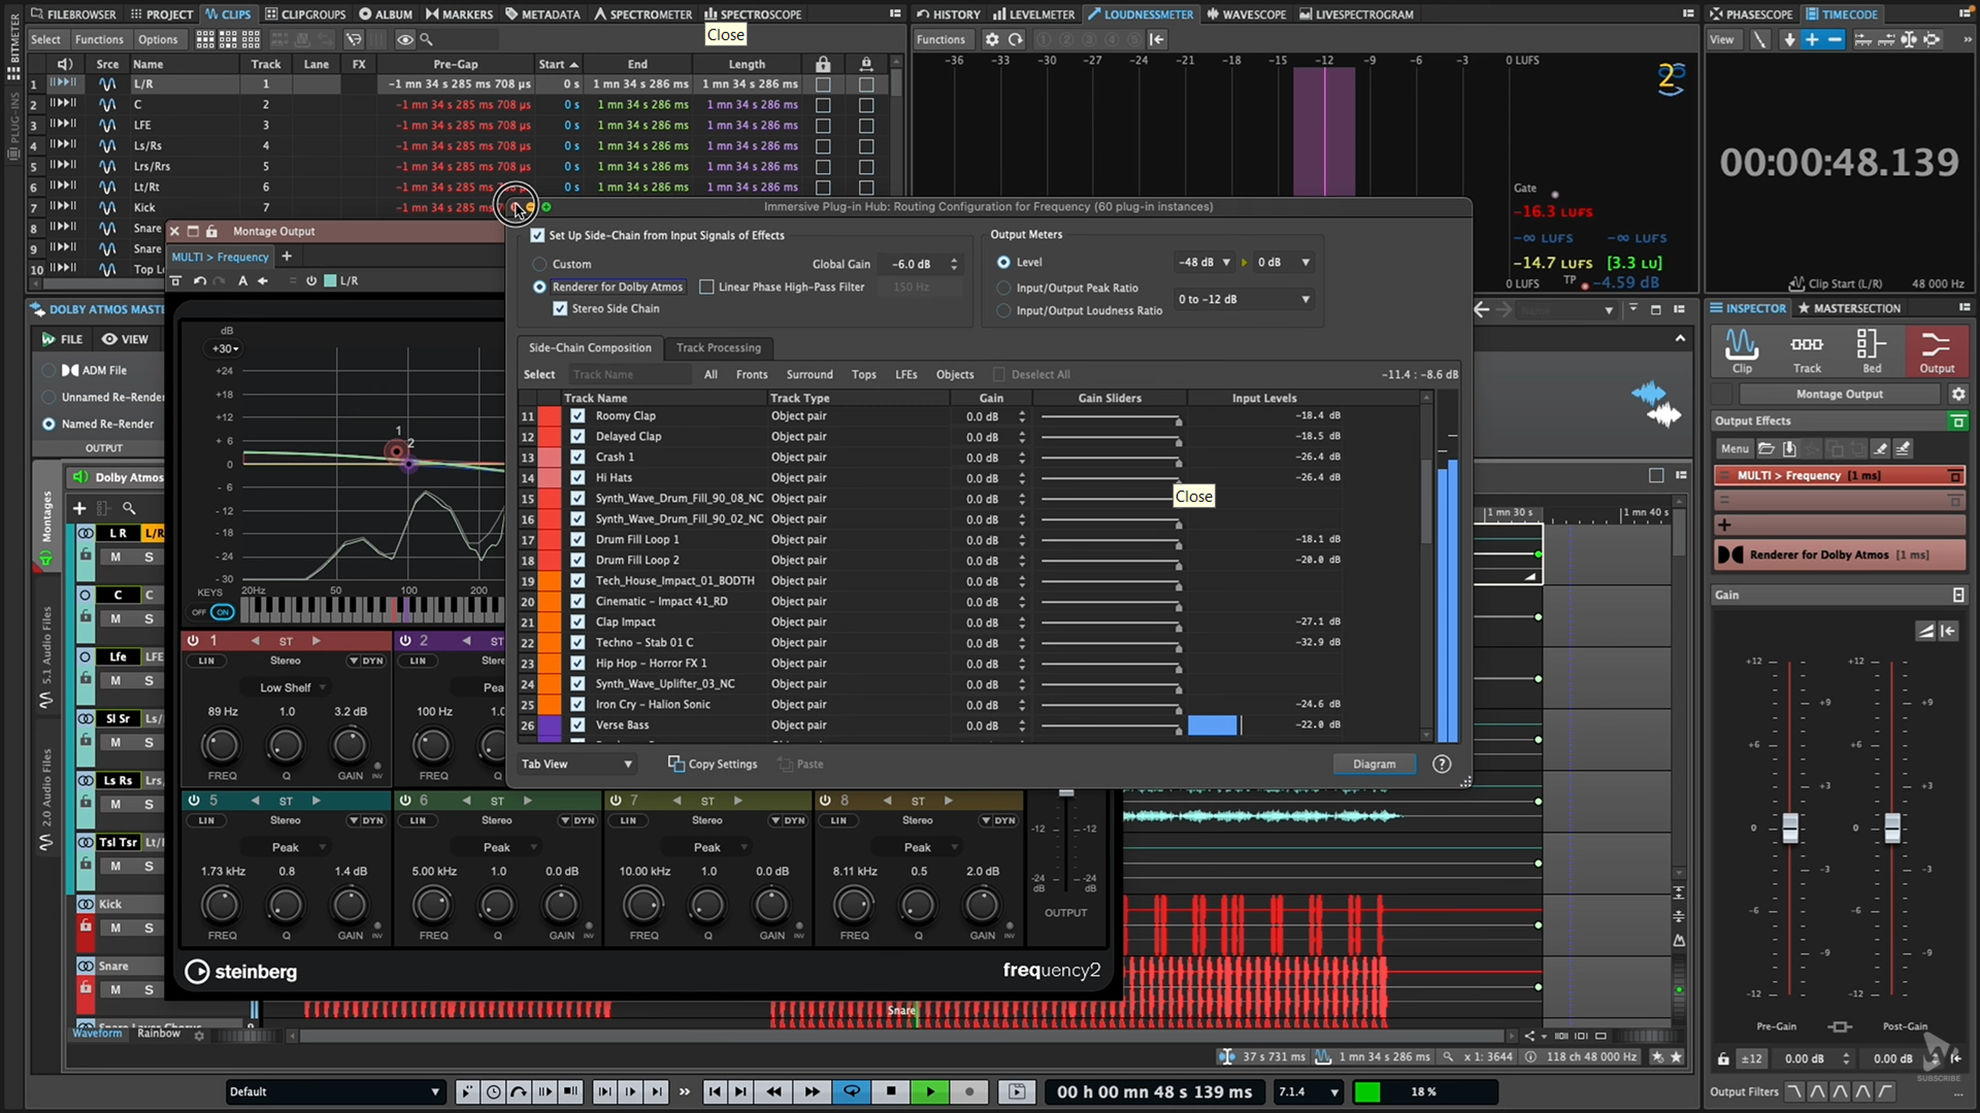Uncheck the Roomy Clap track checkbox
Viewport: 1980px width, 1113px height.
coord(577,416)
